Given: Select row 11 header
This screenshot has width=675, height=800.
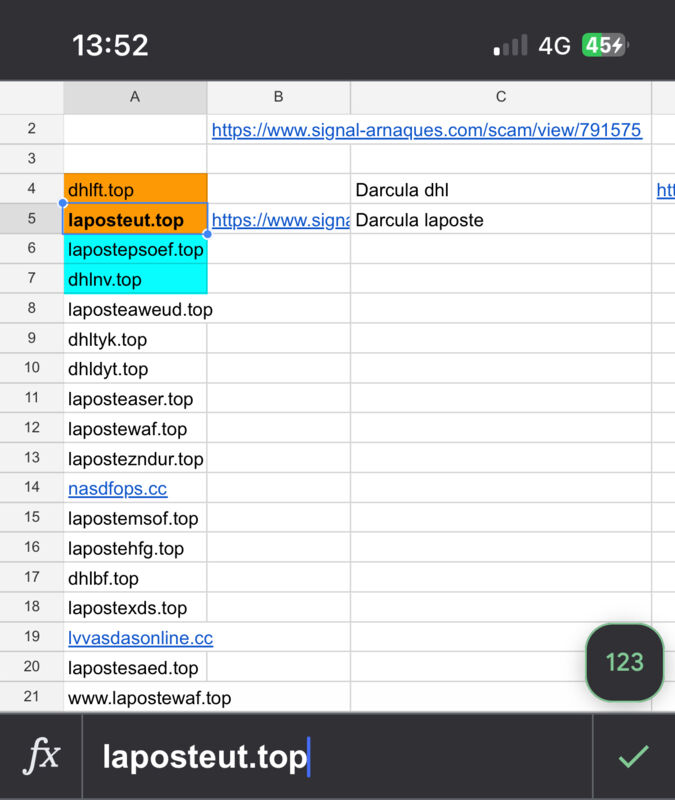Looking at the screenshot, I should (x=32, y=397).
